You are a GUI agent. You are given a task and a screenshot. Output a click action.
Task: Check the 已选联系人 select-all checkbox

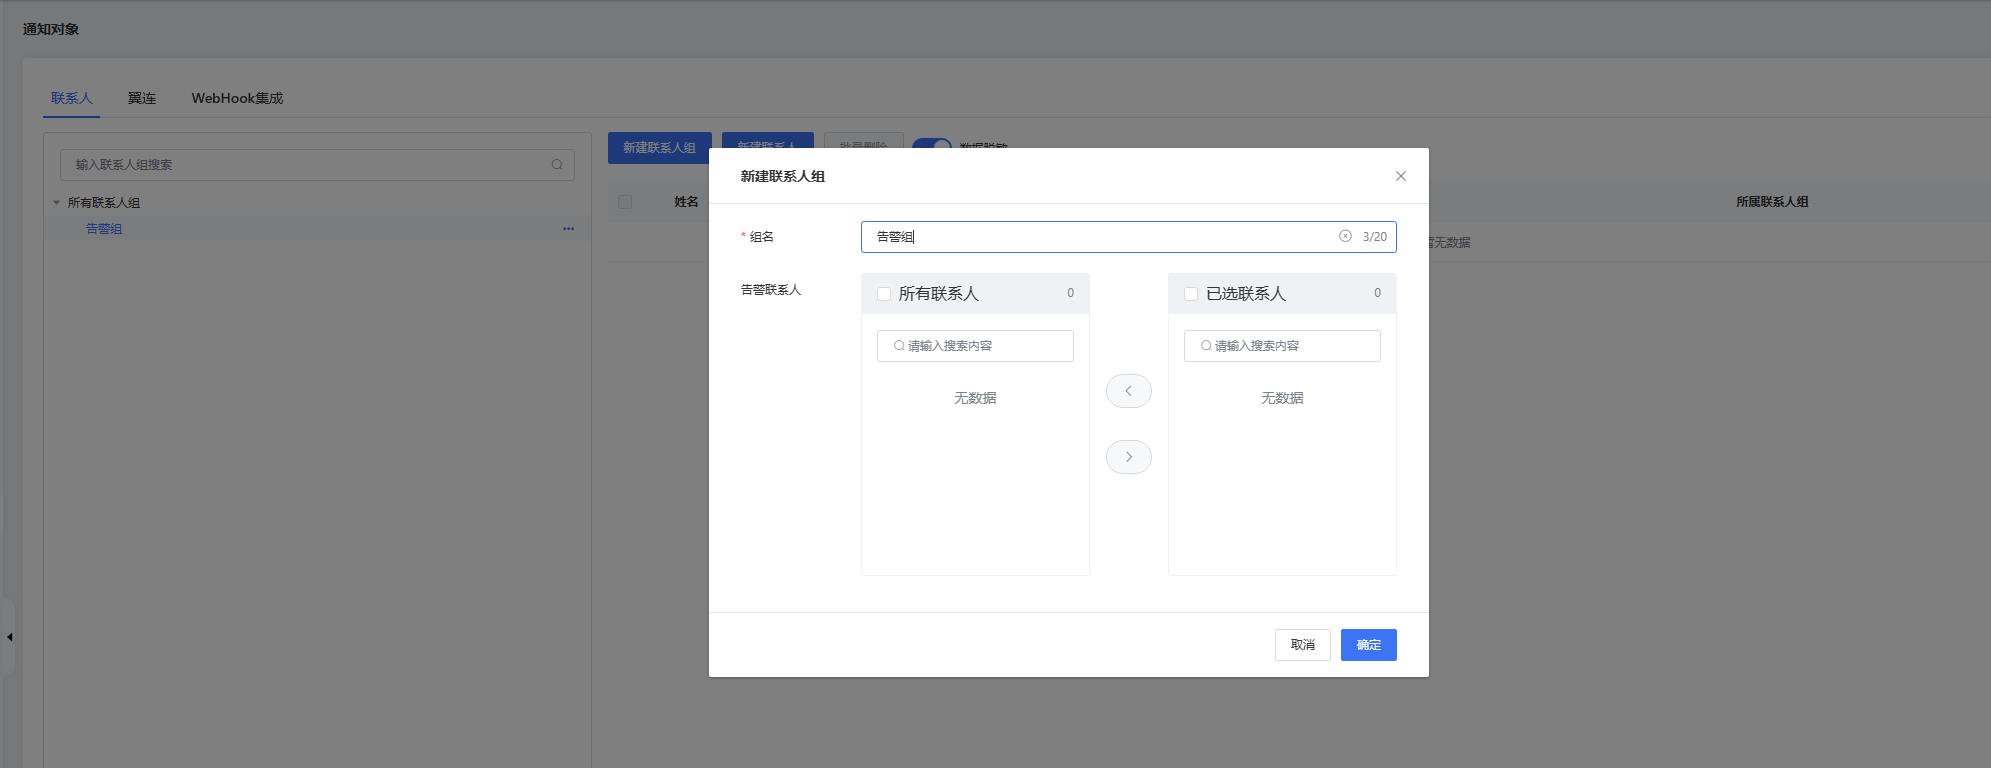click(x=1191, y=294)
